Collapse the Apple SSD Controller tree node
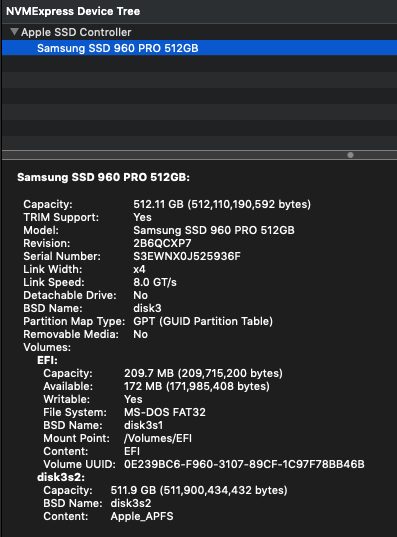The height and width of the screenshot is (537, 397). [x=14, y=32]
